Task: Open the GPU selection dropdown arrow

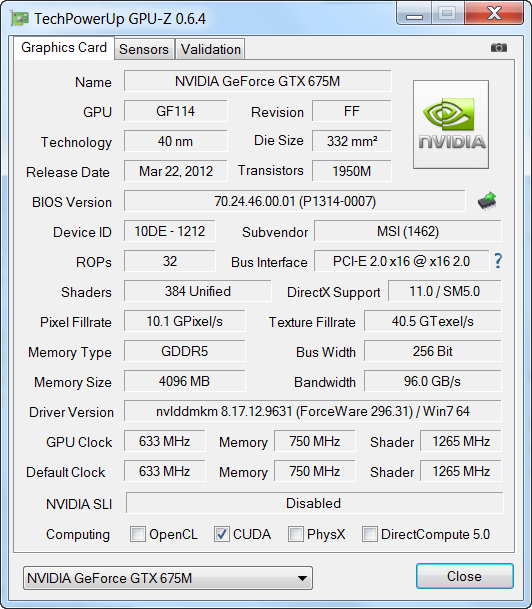Action: click(303, 578)
